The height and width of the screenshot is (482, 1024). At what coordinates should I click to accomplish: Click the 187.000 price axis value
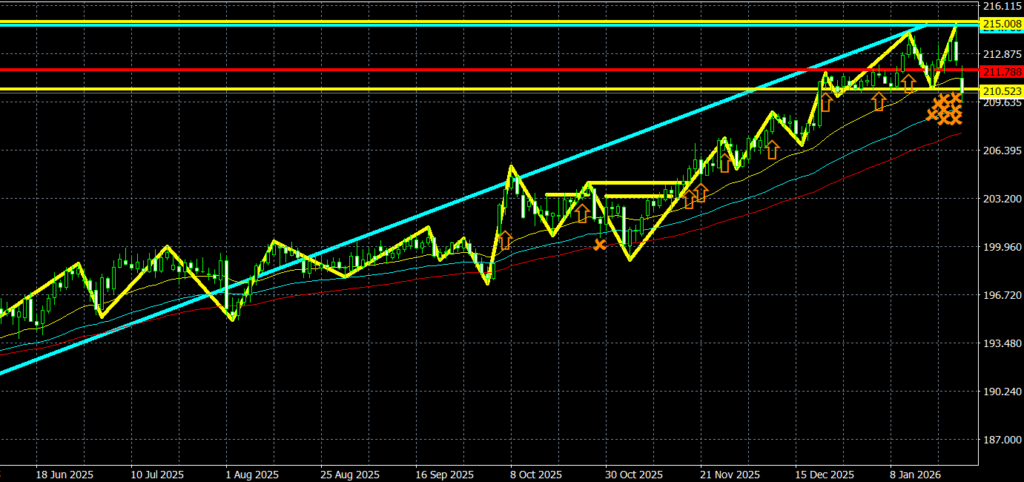[1002, 440]
